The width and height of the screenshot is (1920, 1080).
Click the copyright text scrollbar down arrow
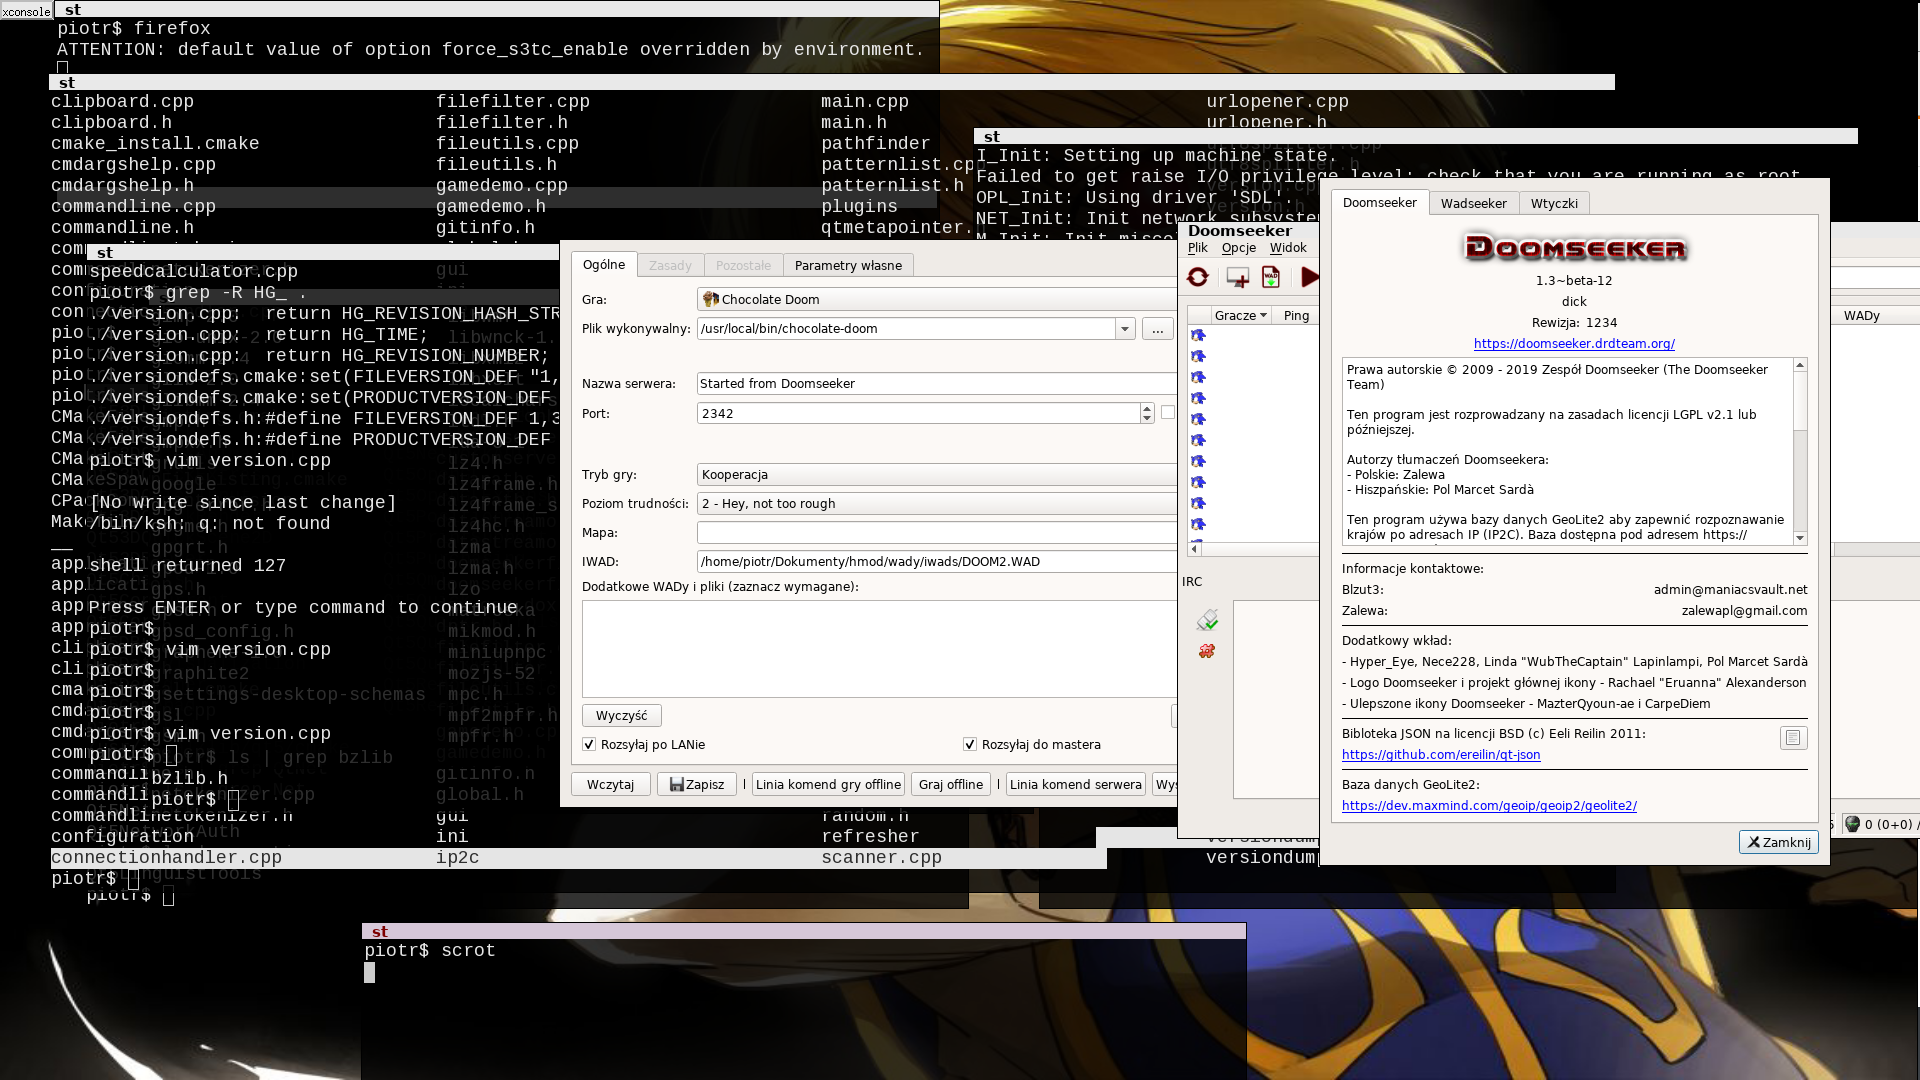coord(1800,538)
